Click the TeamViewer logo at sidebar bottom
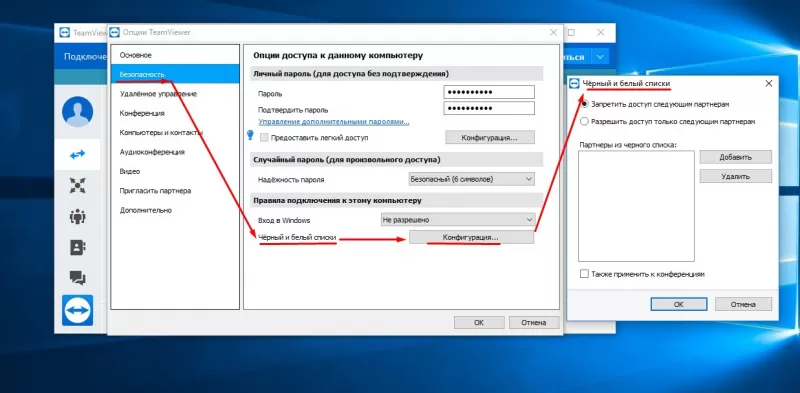The width and height of the screenshot is (800, 393). 78,310
